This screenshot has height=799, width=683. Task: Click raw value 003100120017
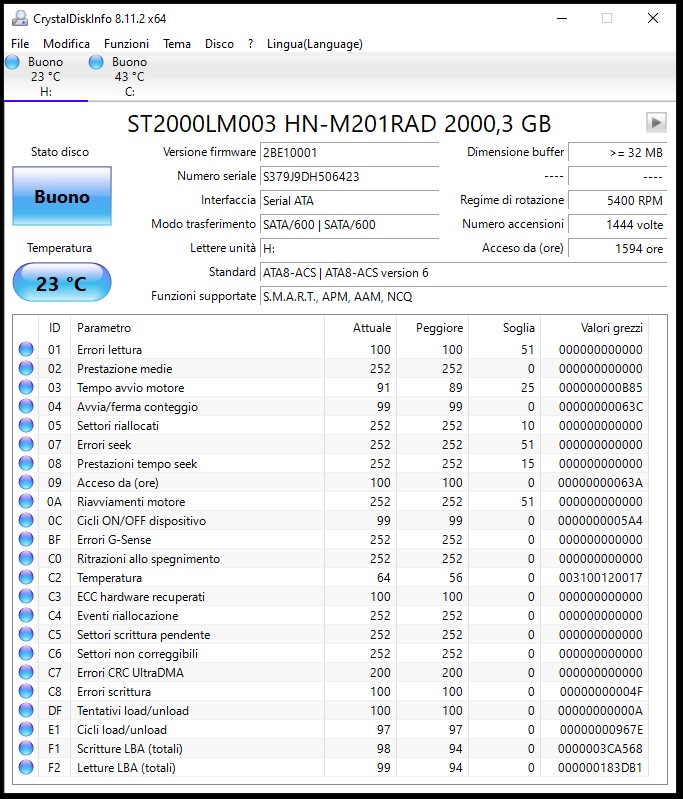point(600,577)
